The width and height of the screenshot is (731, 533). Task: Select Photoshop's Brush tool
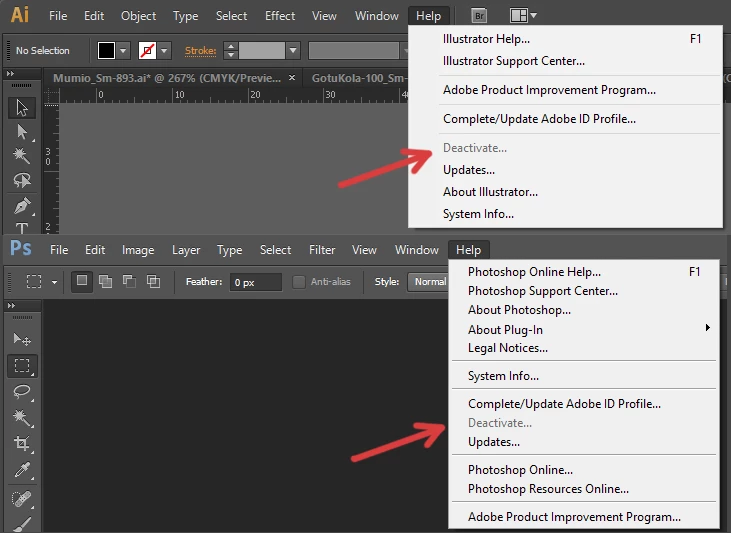click(x=22, y=524)
